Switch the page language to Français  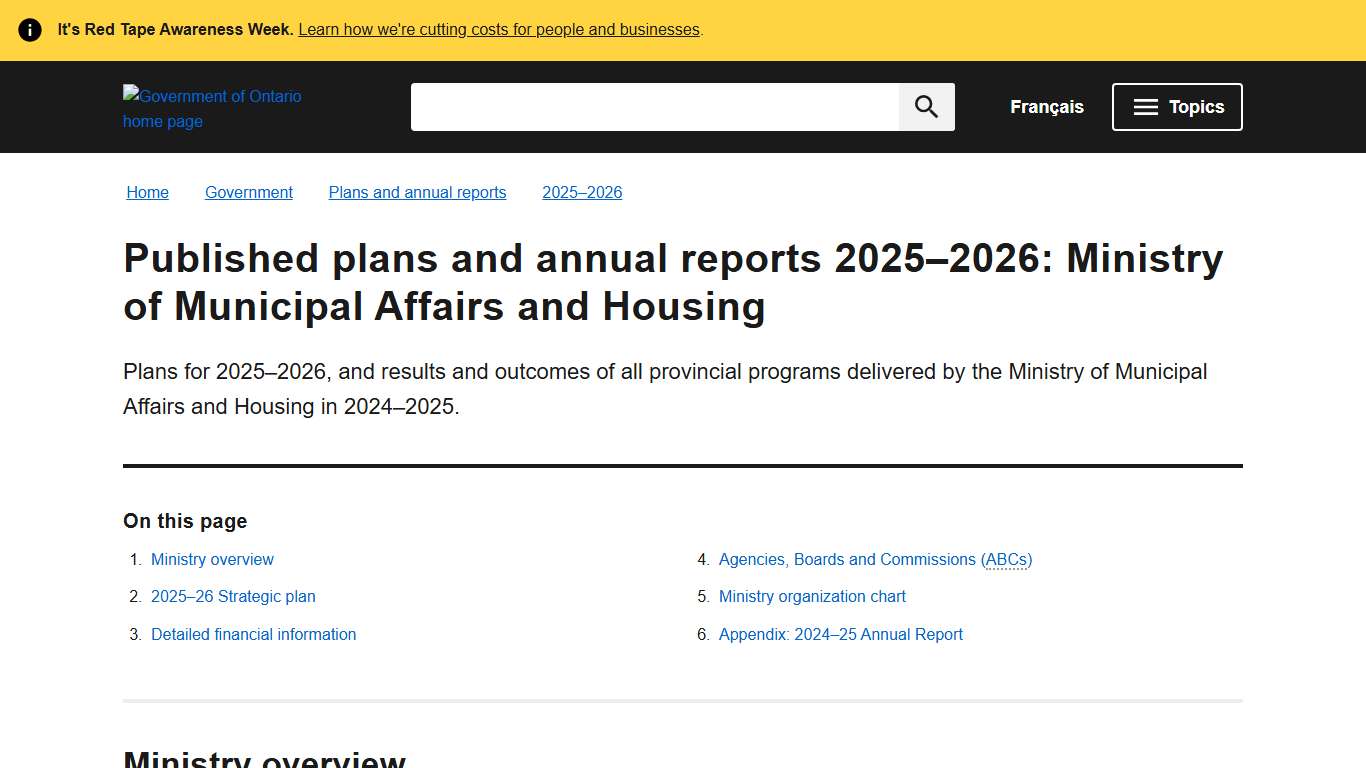(1046, 106)
